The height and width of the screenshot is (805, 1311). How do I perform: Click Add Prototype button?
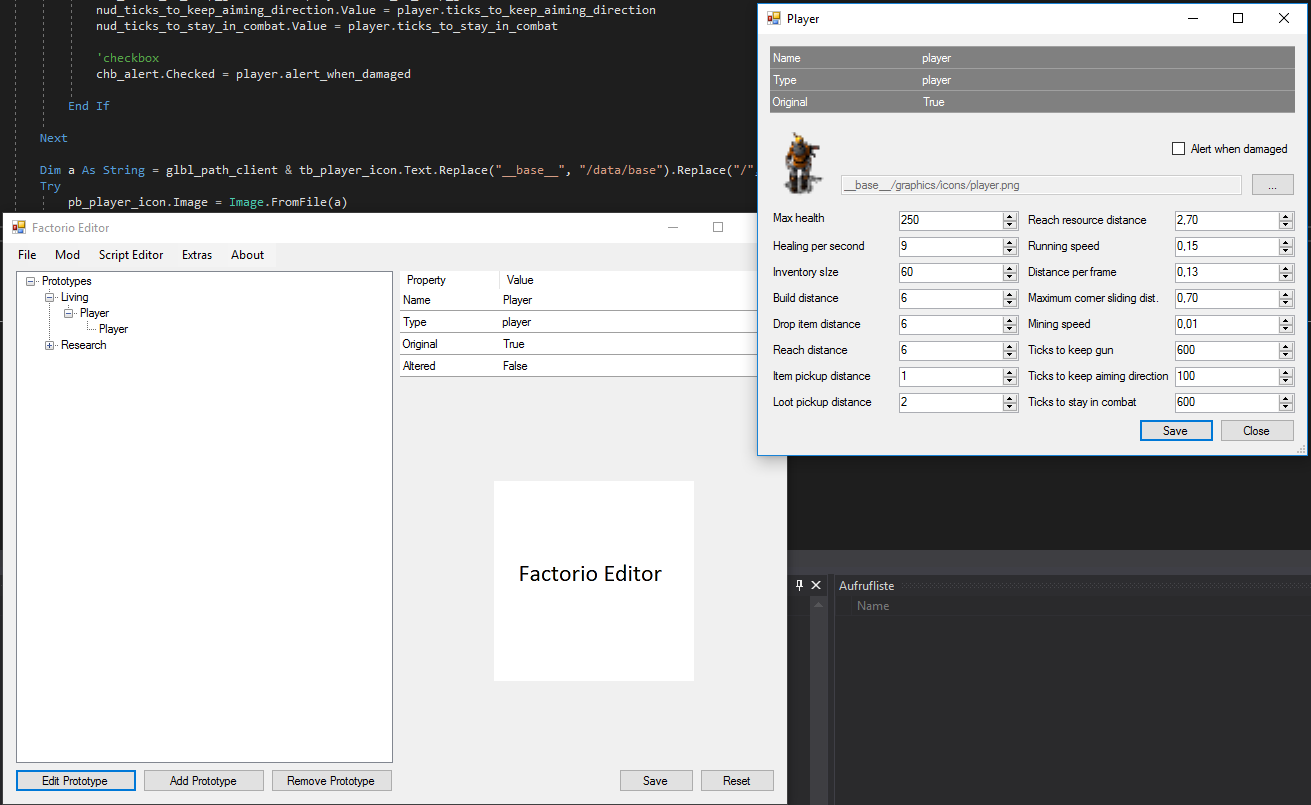pyautogui.click(x=204, y=781)
